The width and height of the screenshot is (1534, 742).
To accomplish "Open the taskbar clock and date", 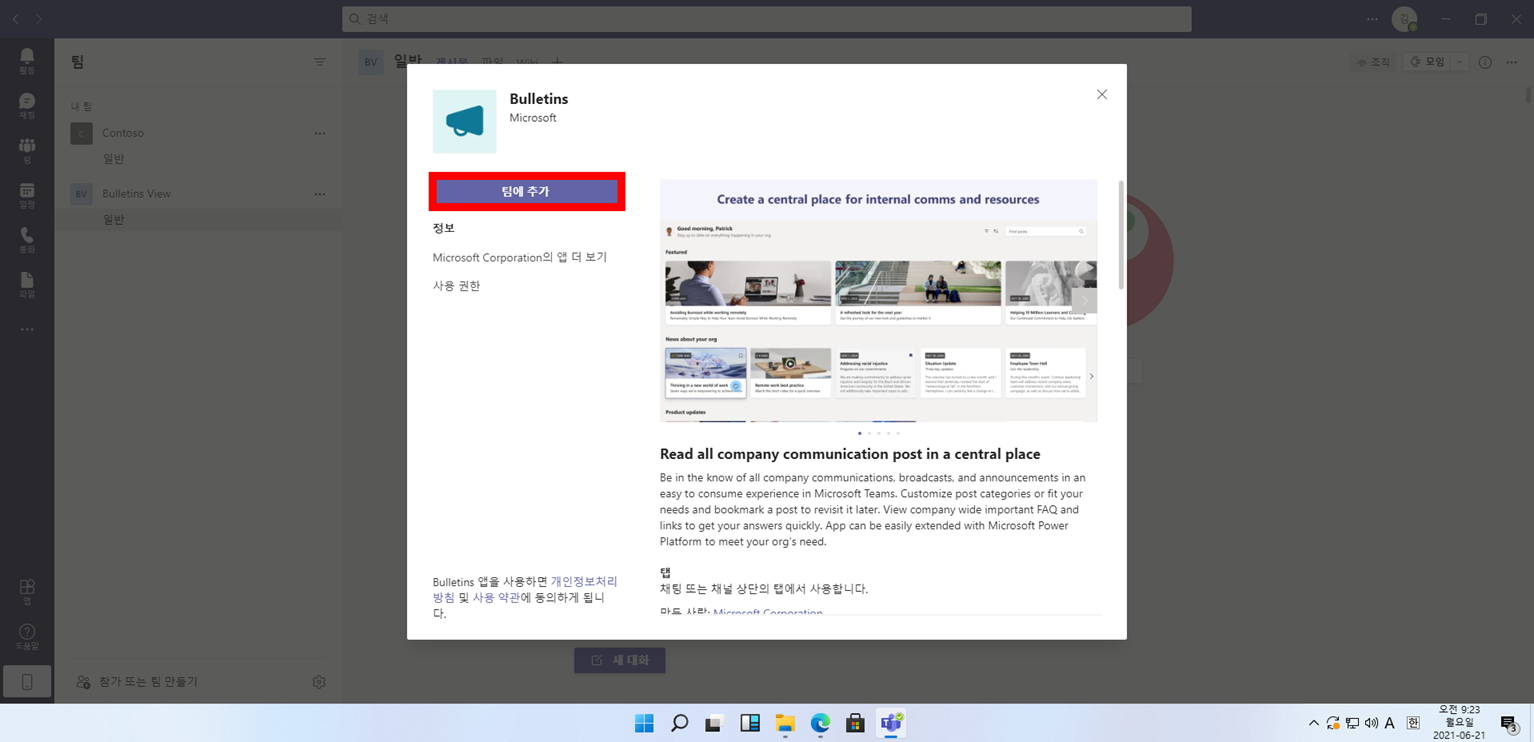I will point(1459,722).
